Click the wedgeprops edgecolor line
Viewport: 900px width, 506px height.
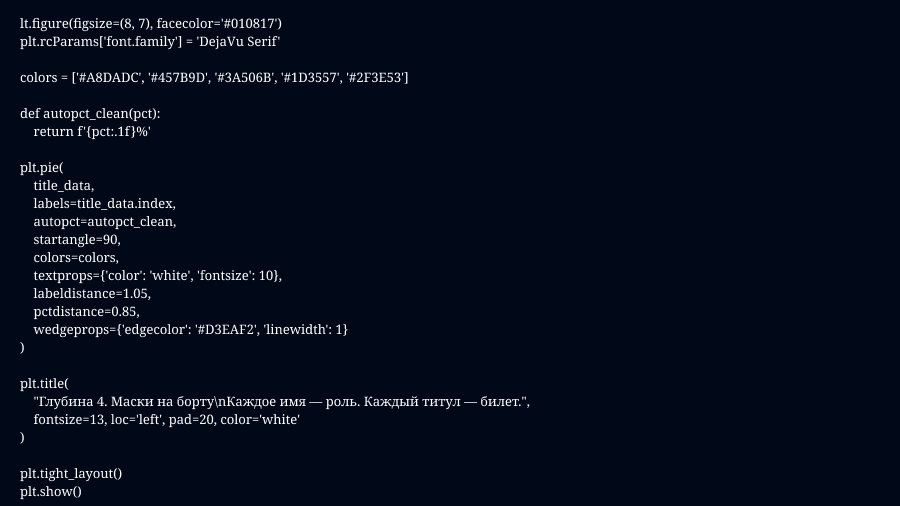click(191, 329)
